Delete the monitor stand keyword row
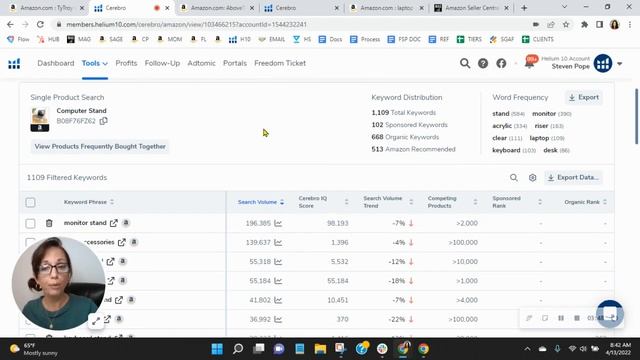The width and height of the screenshot is (640, 360). 49,223
